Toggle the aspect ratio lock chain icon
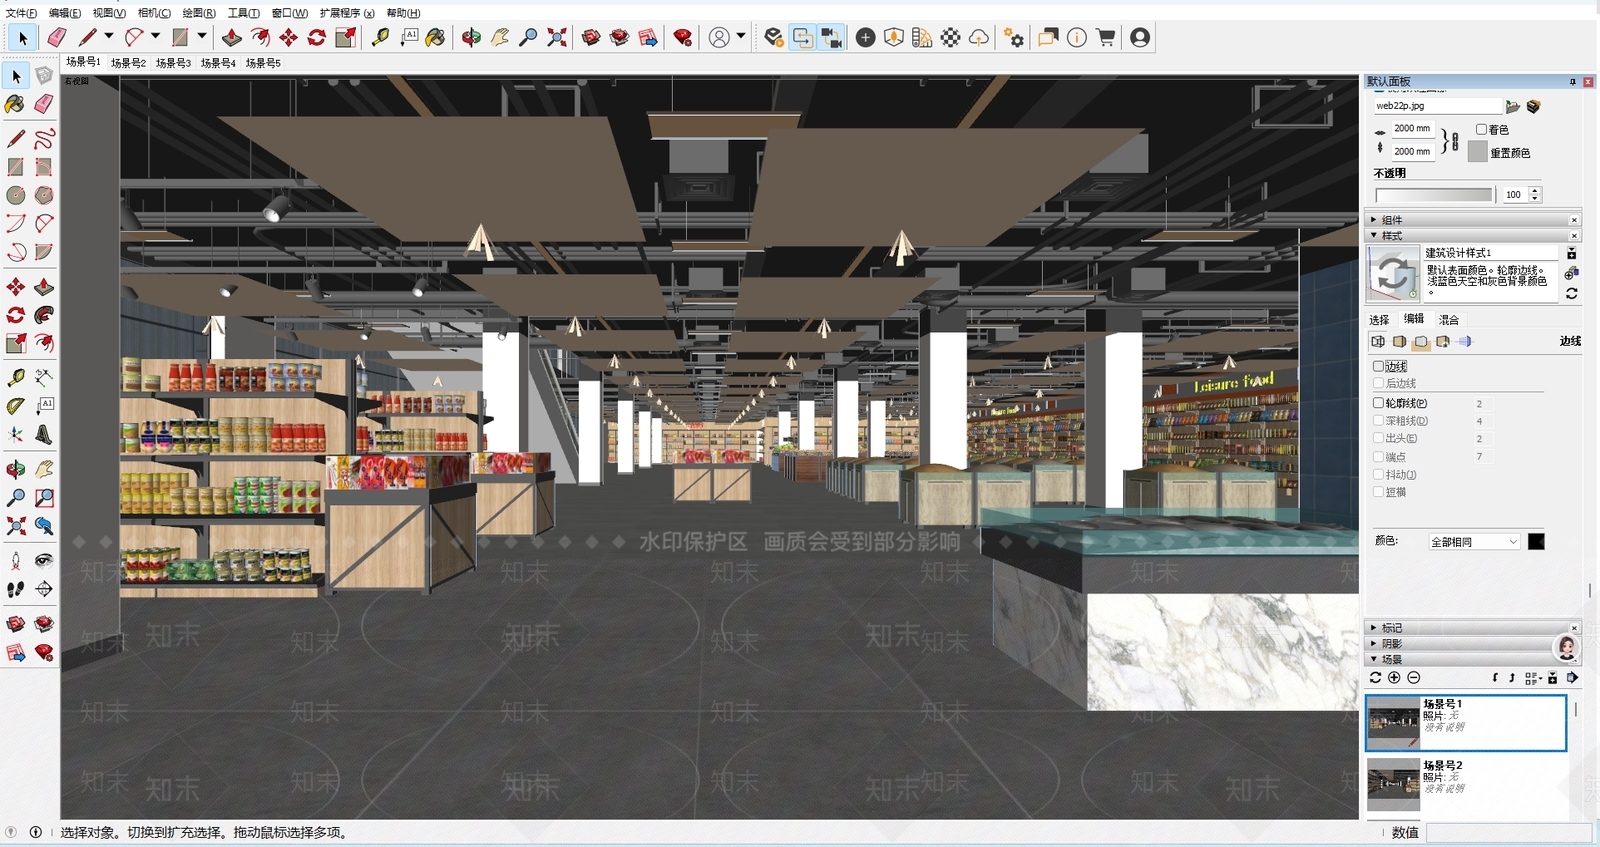 (1454, 141)
